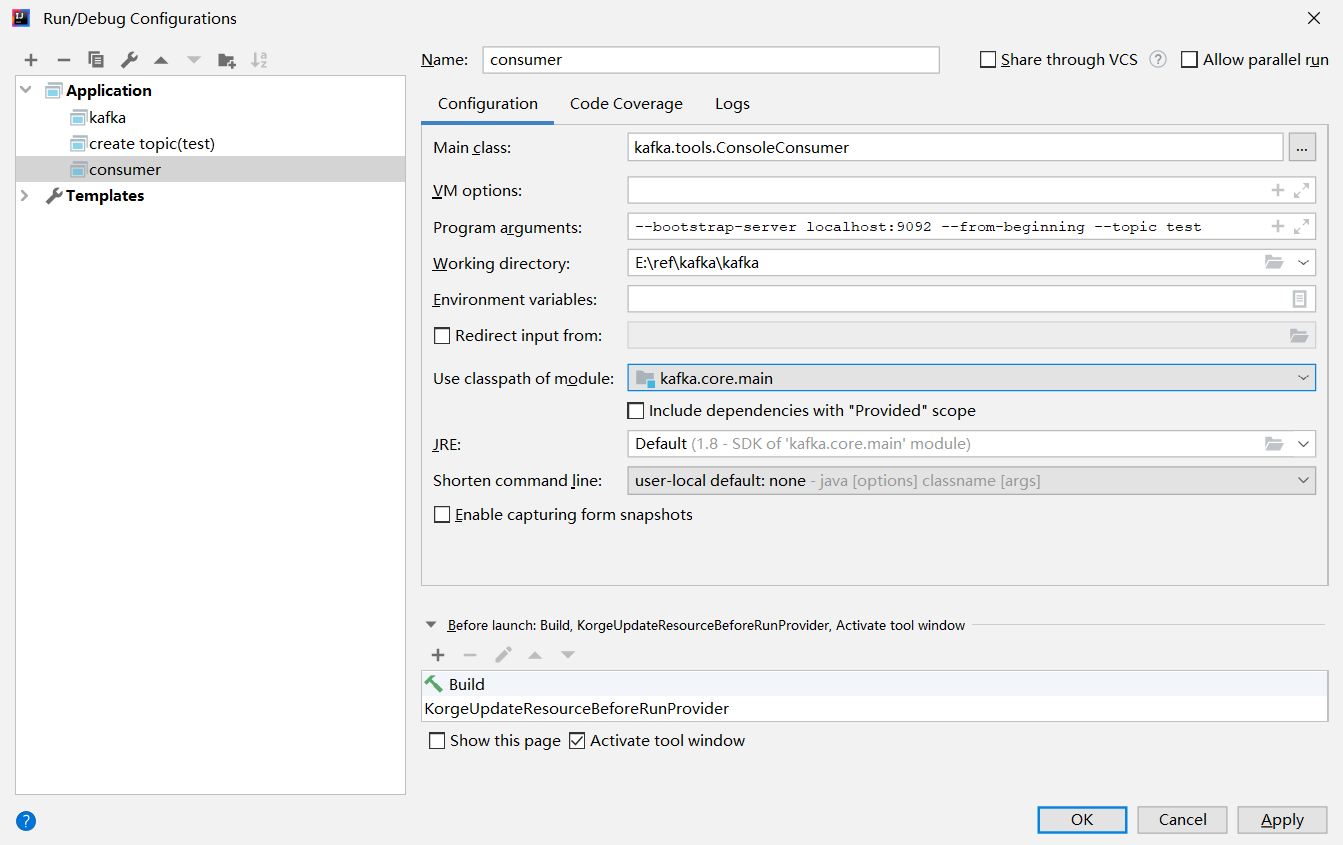Image resolution: width=1343 pixels, height=845 pixels.
Task: Enable Share through VCS checkbox
Action: click(988, 60)
